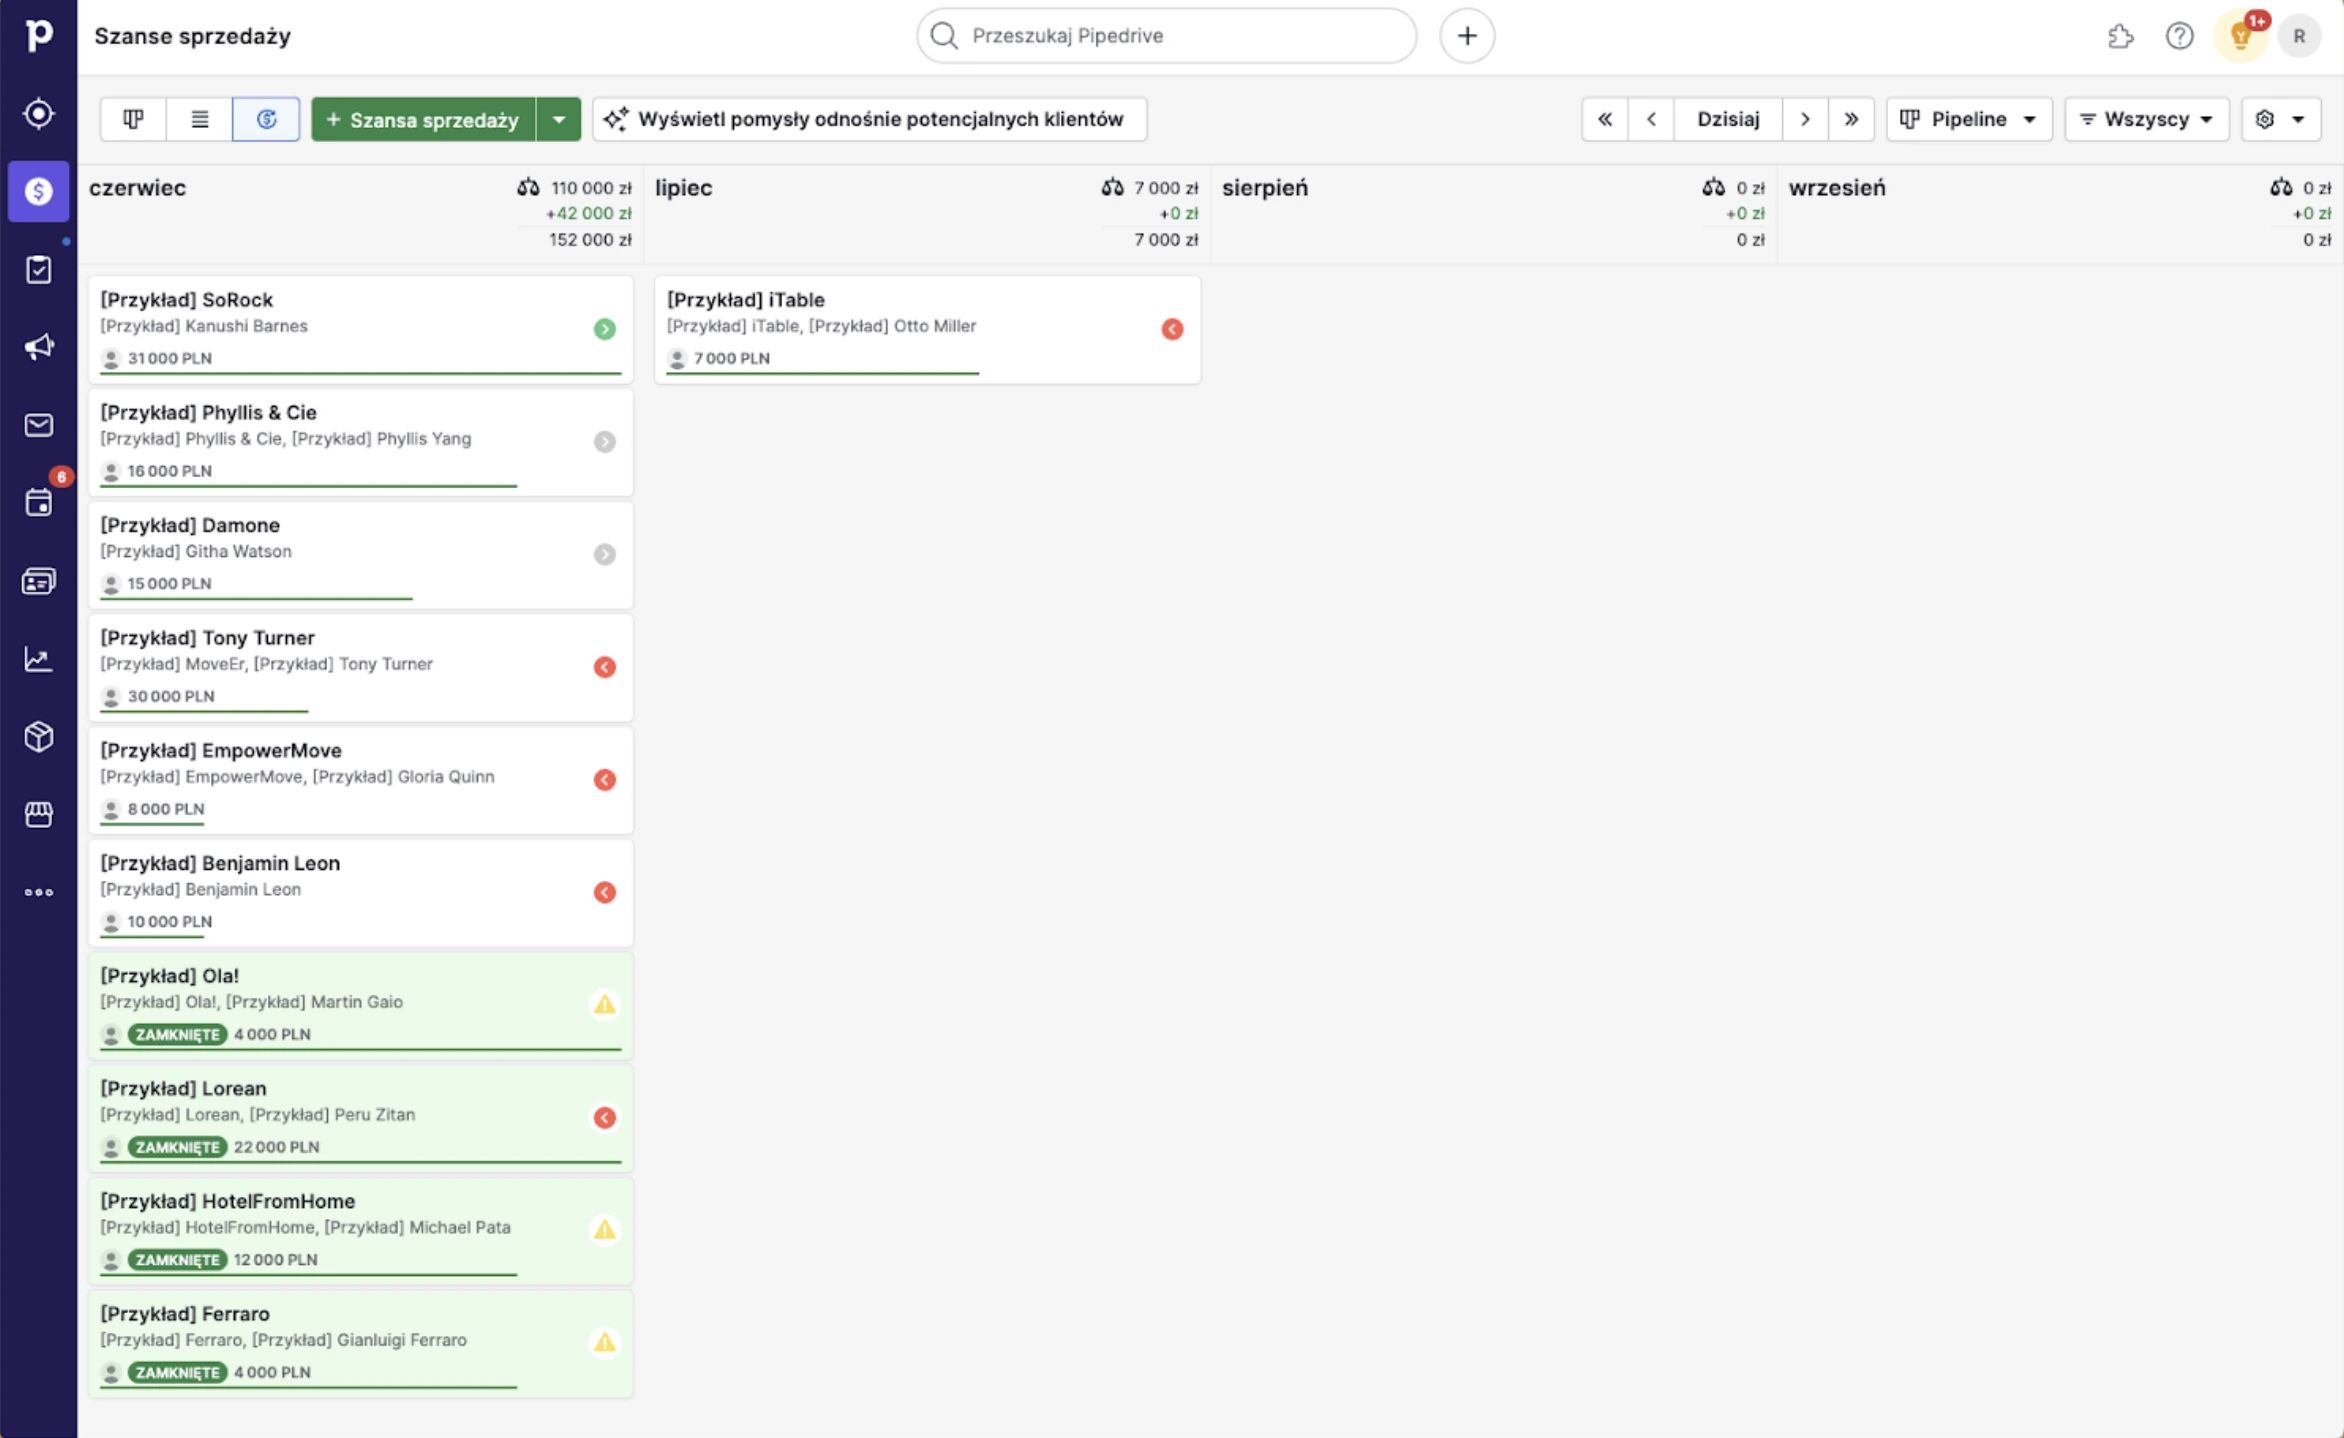
Task: Open Contacts card icon in sidebar
Action: (x=38, y=581)
